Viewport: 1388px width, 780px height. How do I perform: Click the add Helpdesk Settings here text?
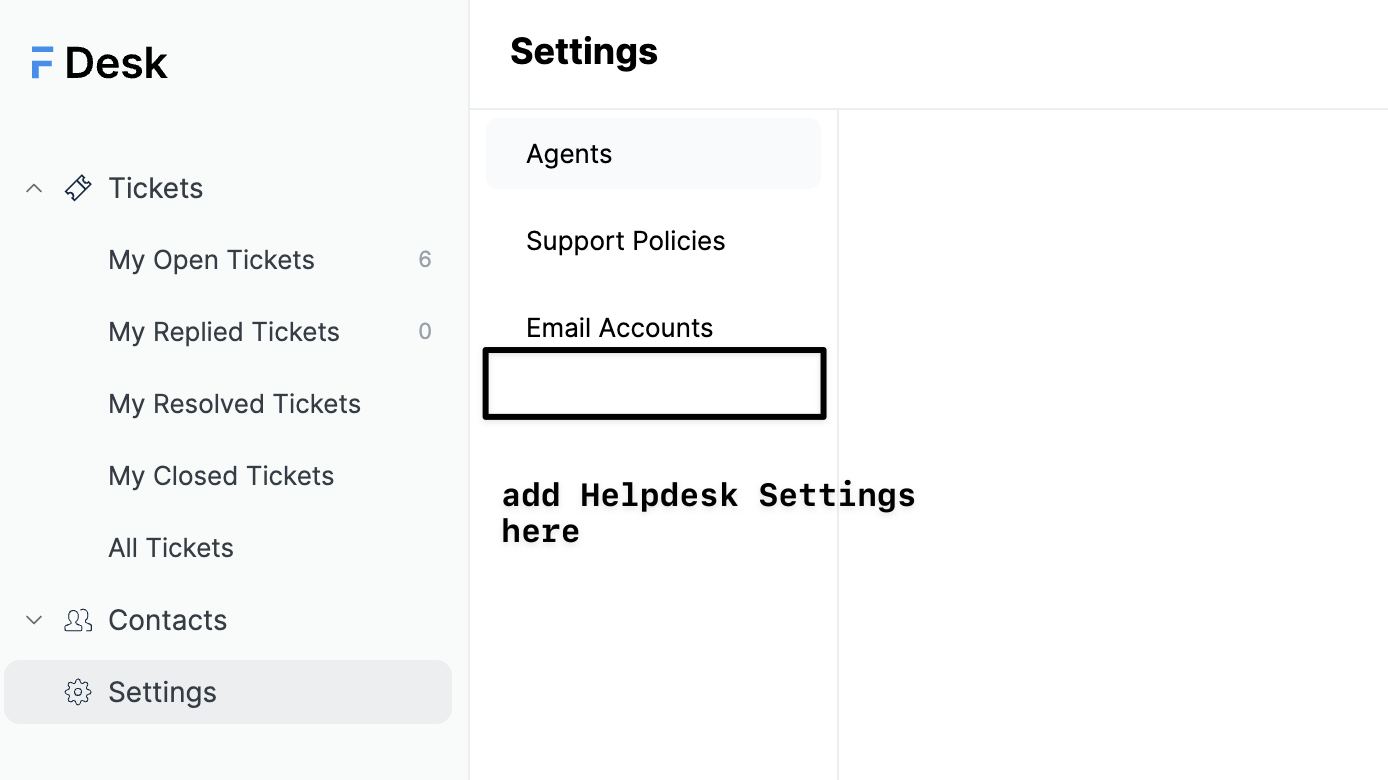(708, 512)
